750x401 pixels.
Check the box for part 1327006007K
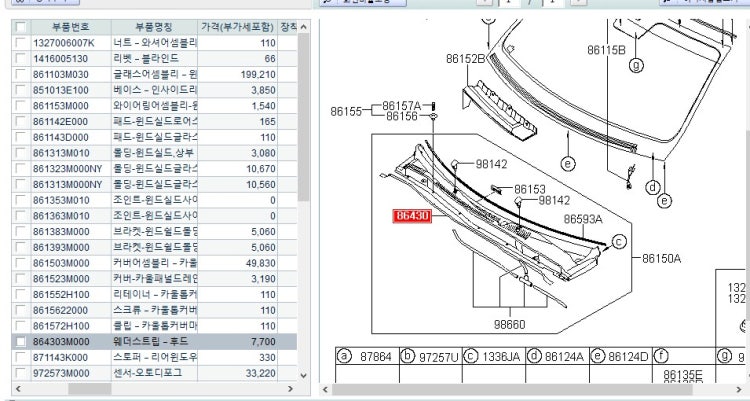(x=19, y=44)
